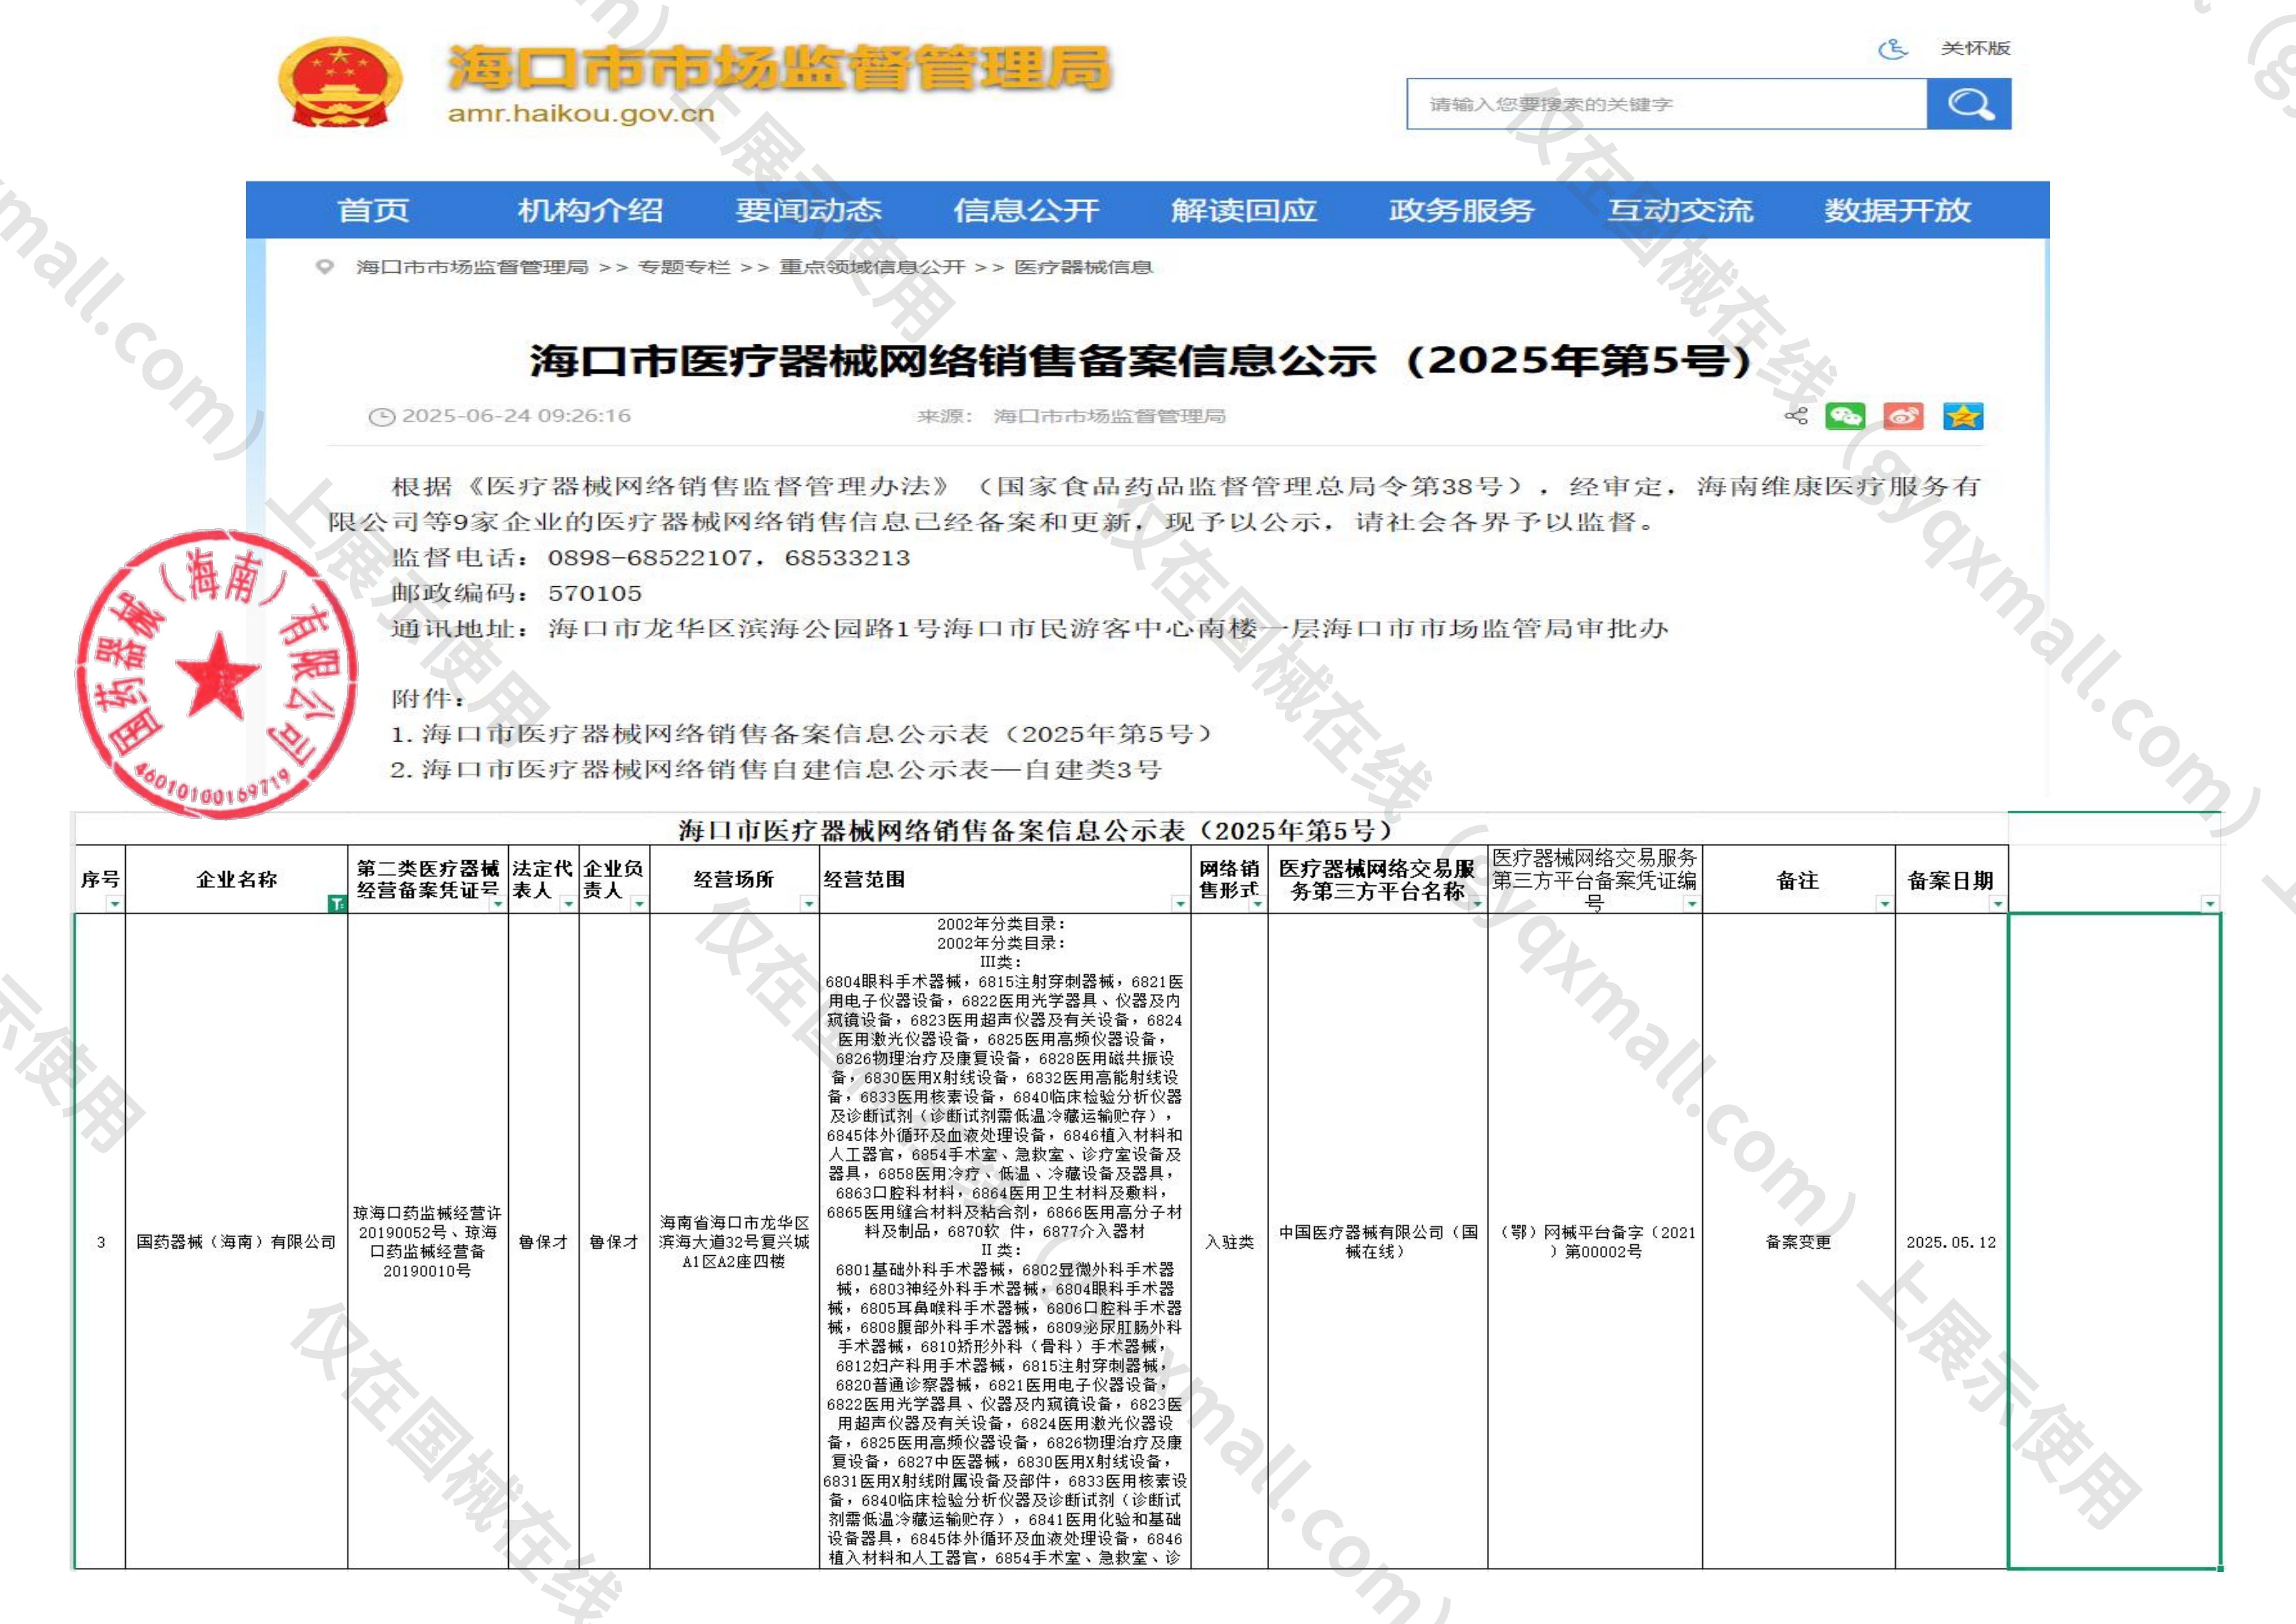Image resolution: width=2296 pixels, height=1624 pixels.
Task: Open the 政务服务 navigation item
Action: (1461, 210)
